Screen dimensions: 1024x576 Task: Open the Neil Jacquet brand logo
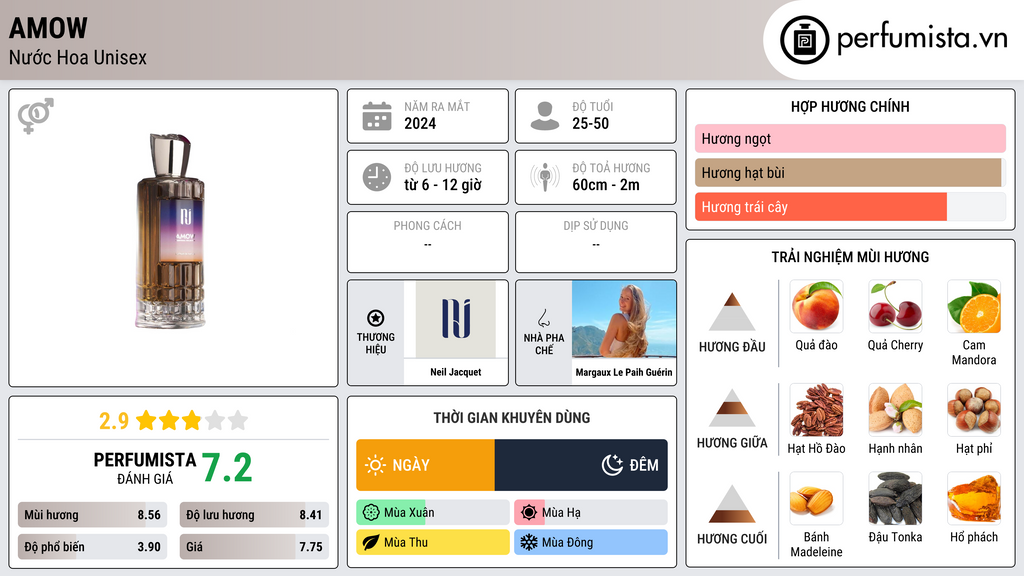456,319
